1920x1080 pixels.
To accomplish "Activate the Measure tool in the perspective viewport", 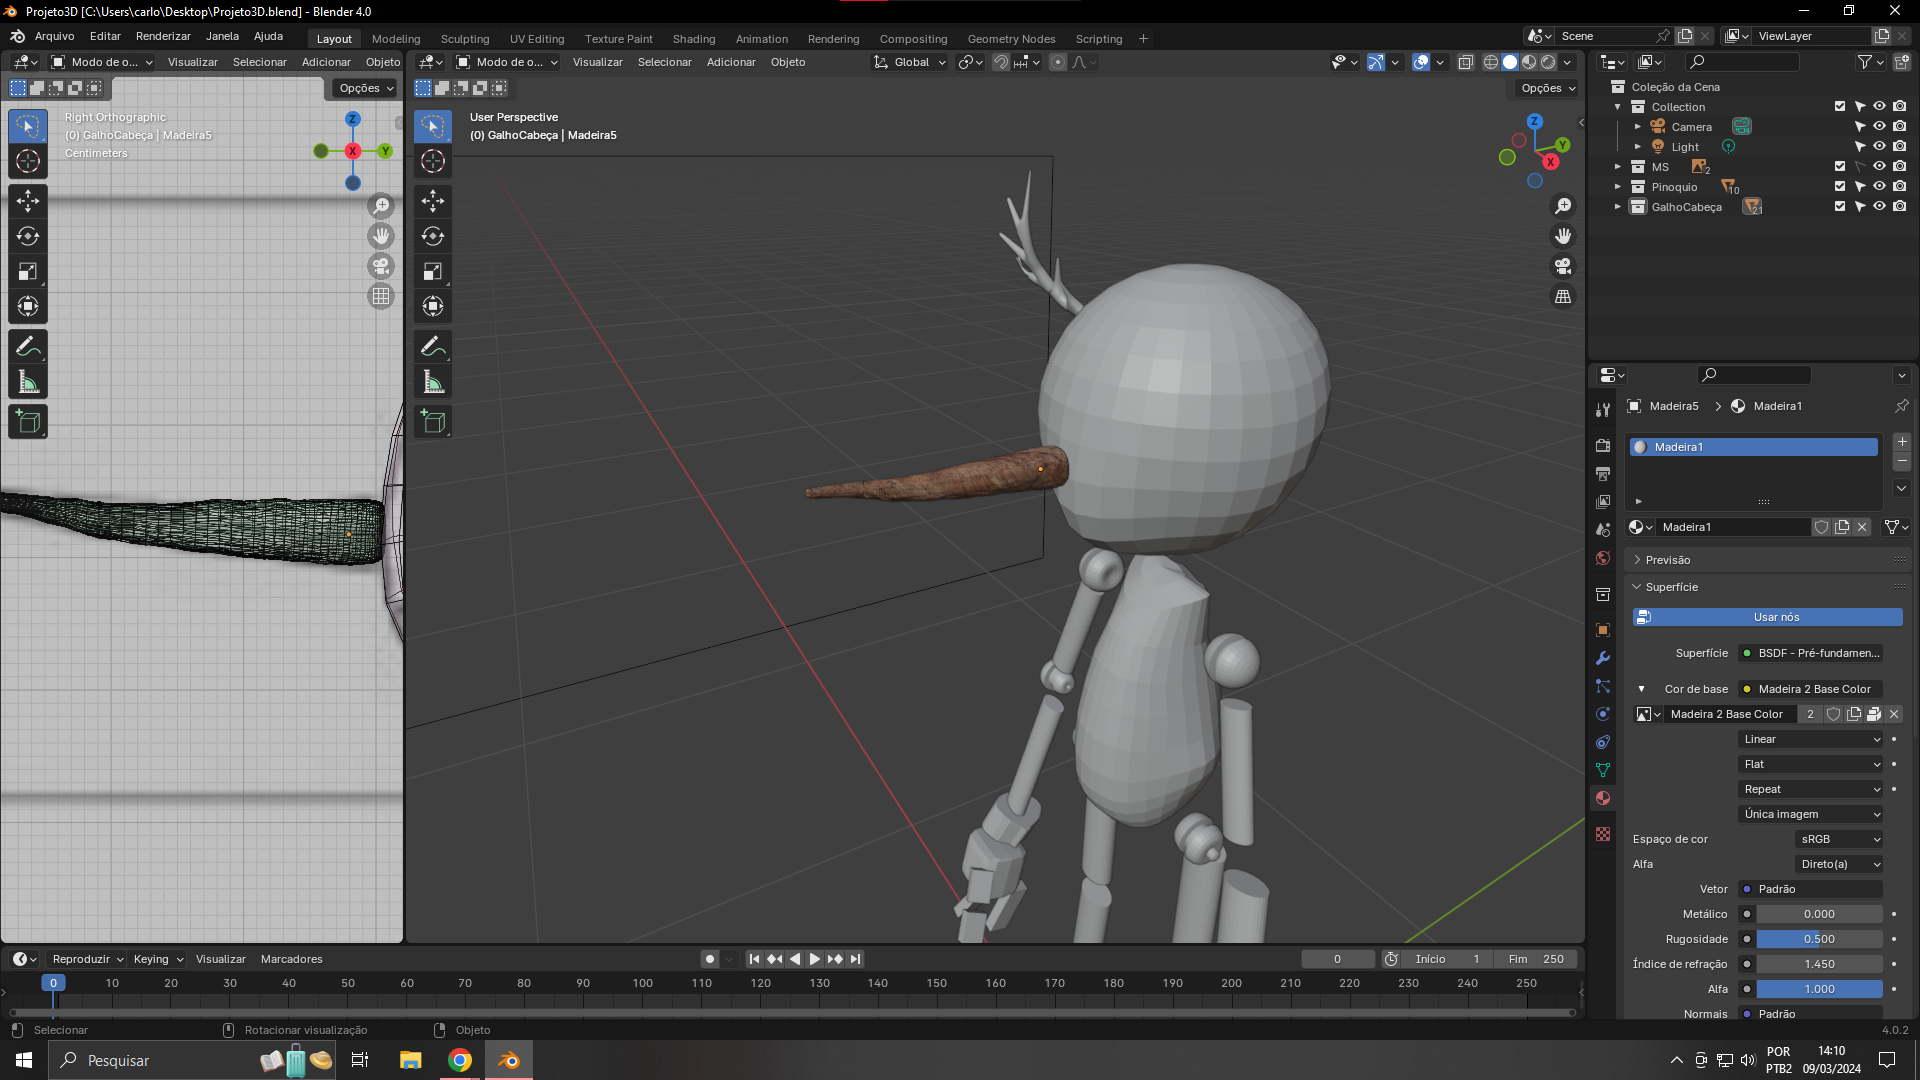I will (433, 382).
